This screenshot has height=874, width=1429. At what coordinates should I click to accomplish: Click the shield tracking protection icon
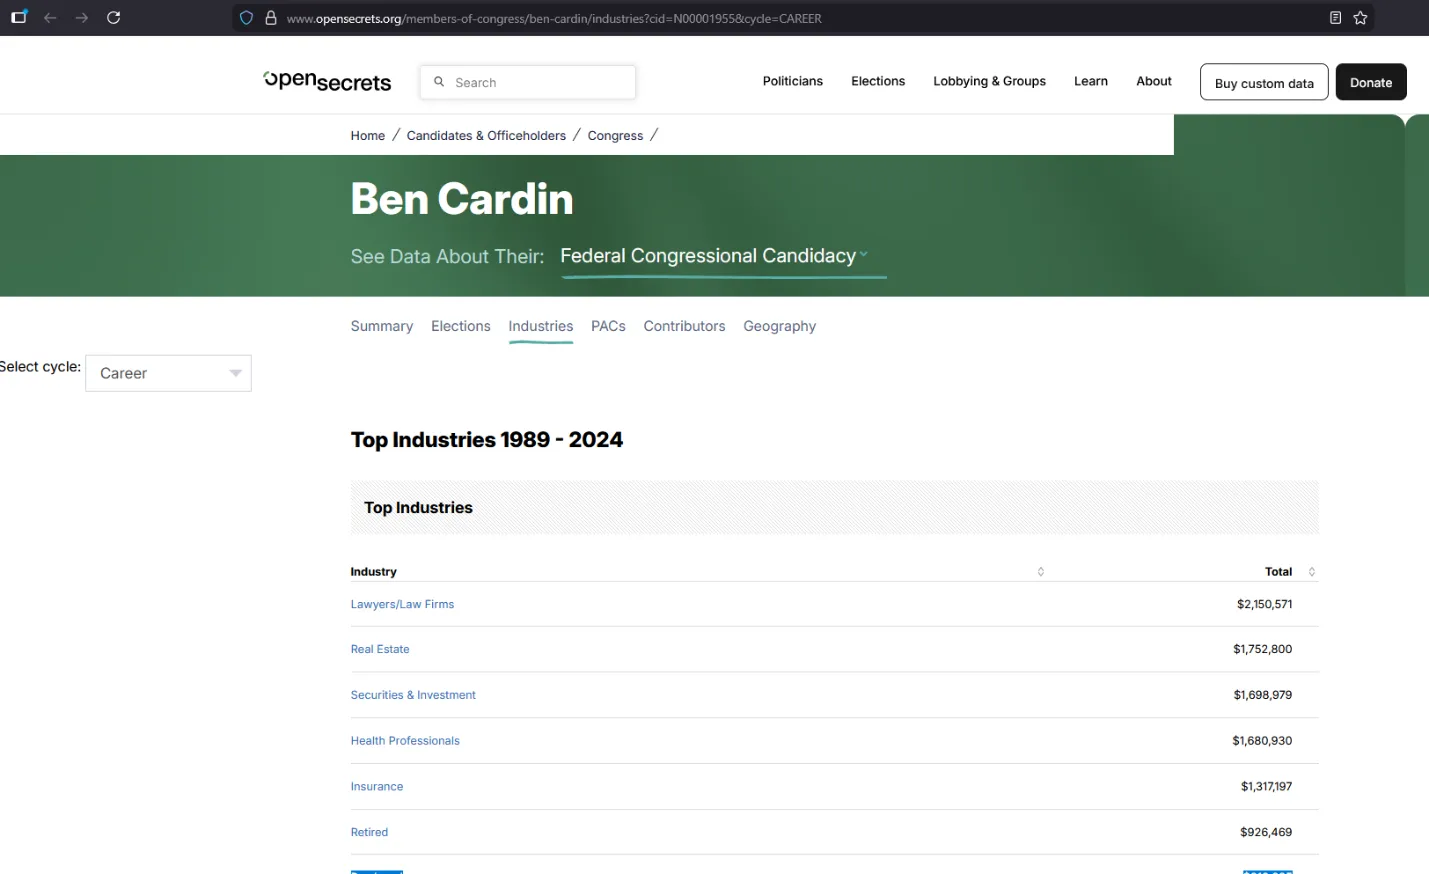click(246, 18)
